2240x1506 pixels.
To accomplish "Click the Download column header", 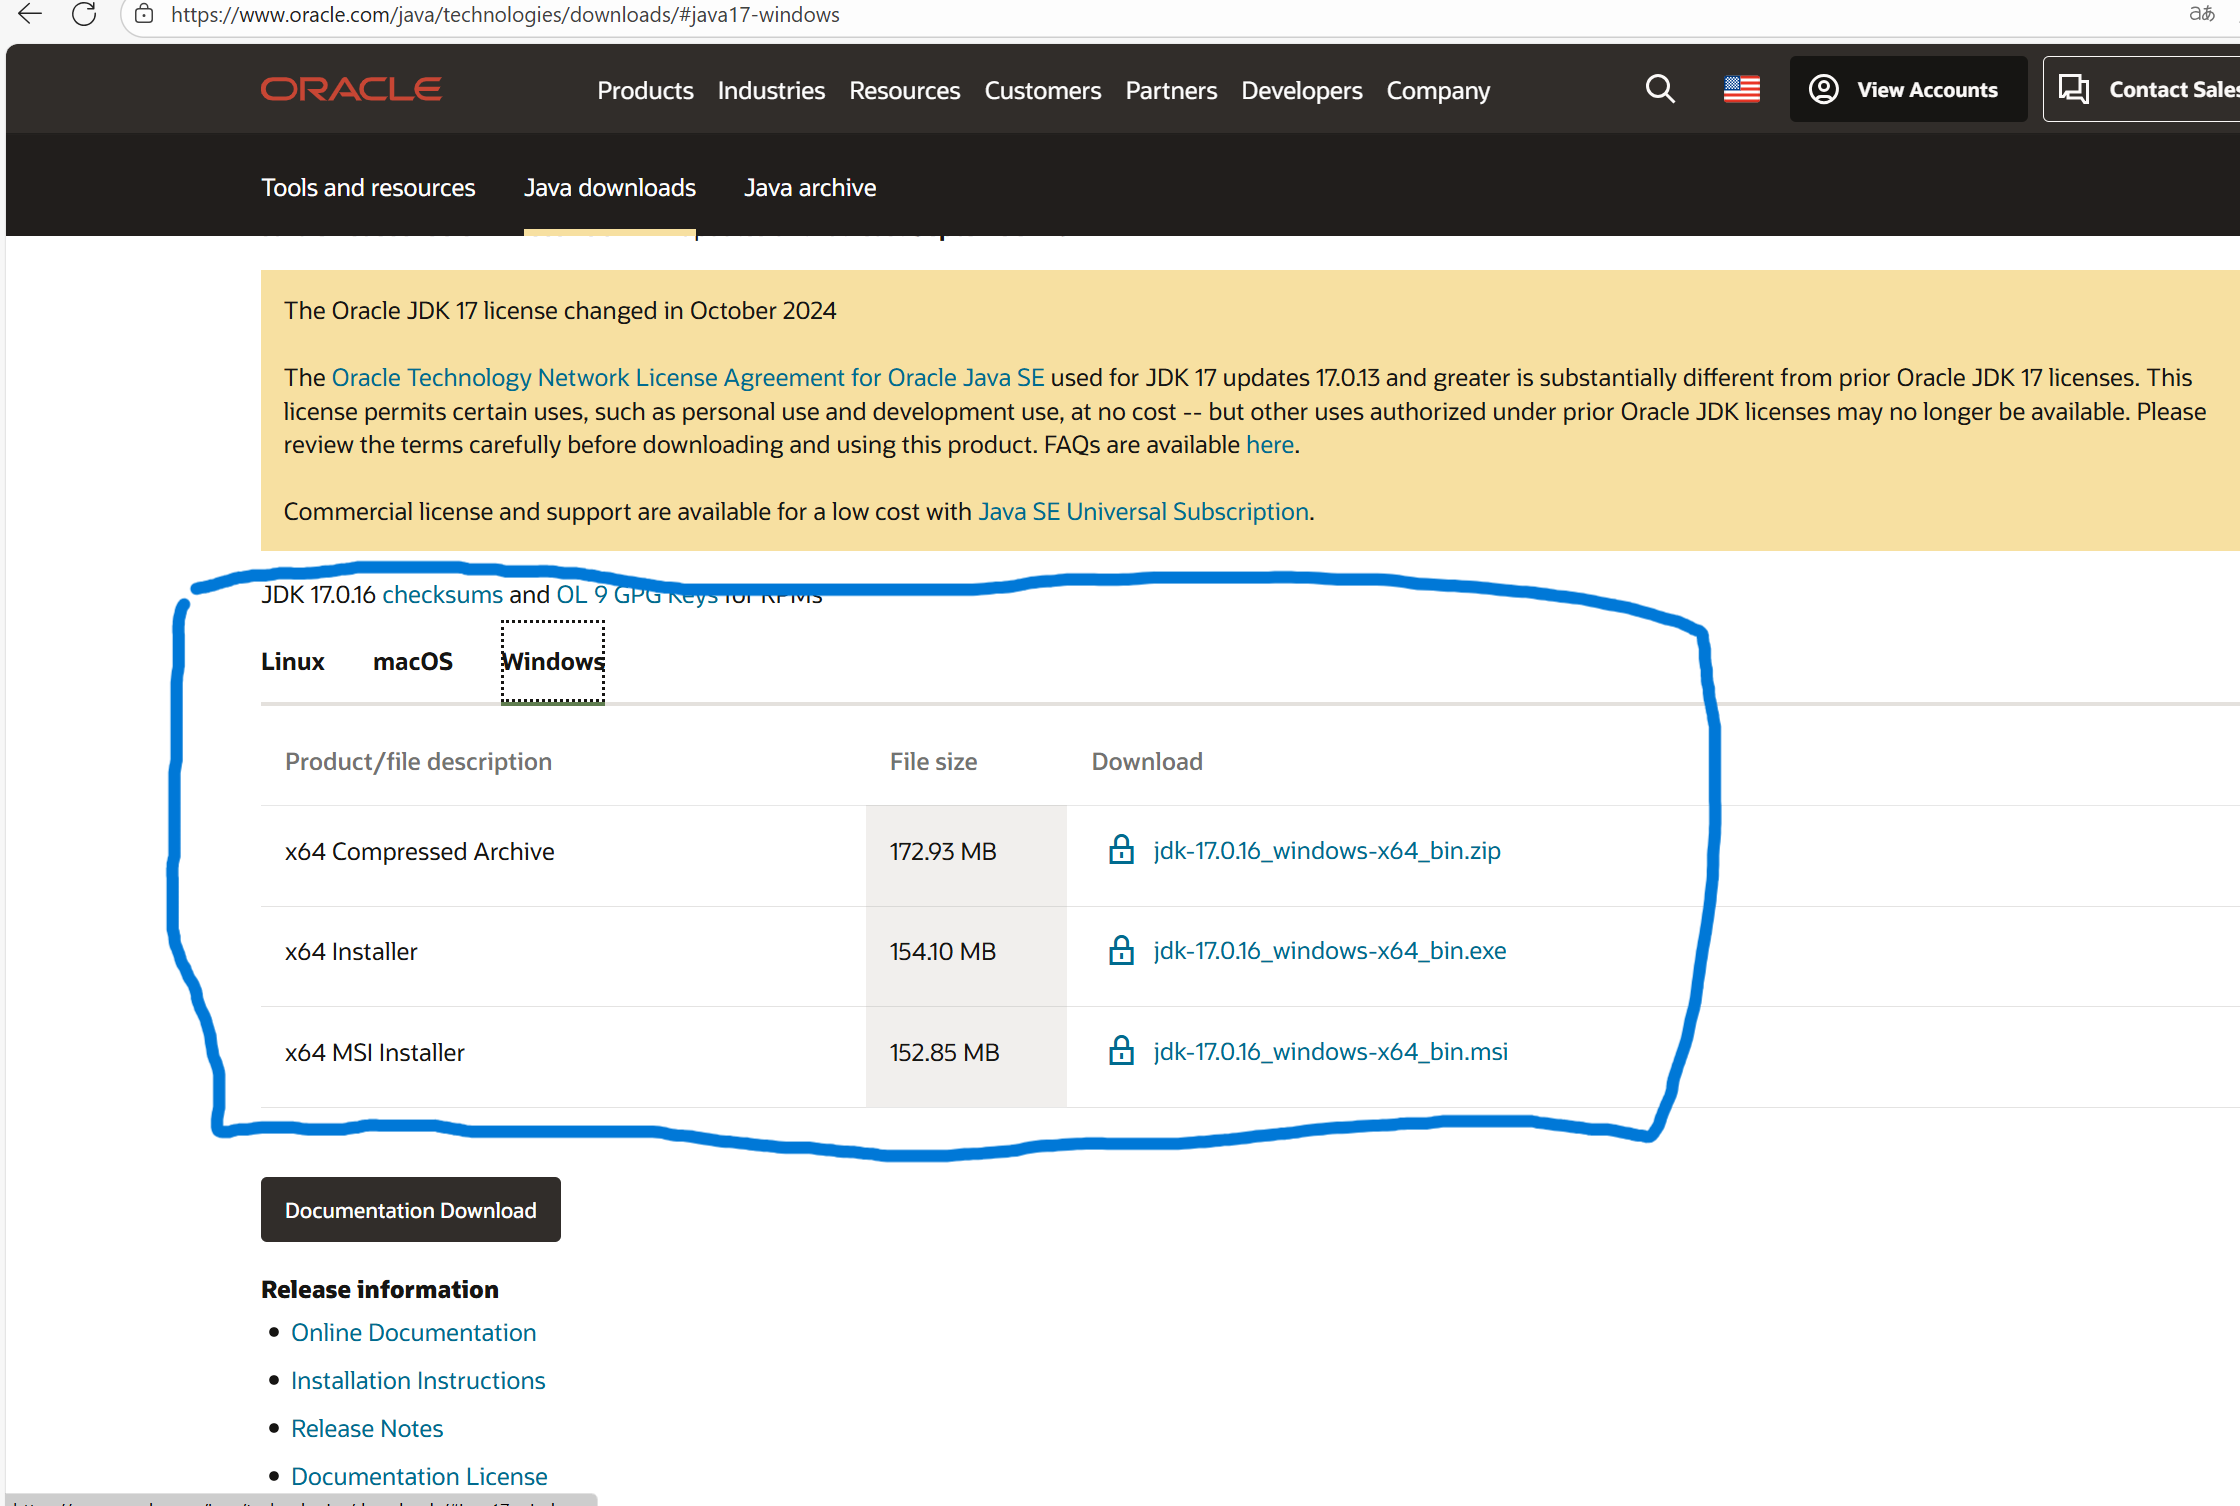I will [x=1147, y=761].
